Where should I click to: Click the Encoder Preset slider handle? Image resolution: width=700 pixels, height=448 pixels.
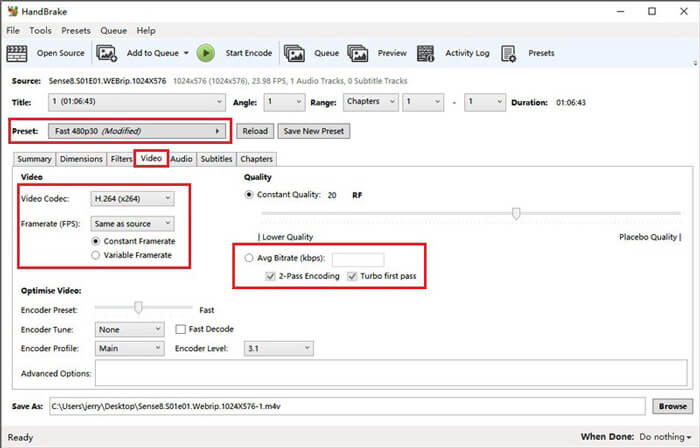point(138,307)
